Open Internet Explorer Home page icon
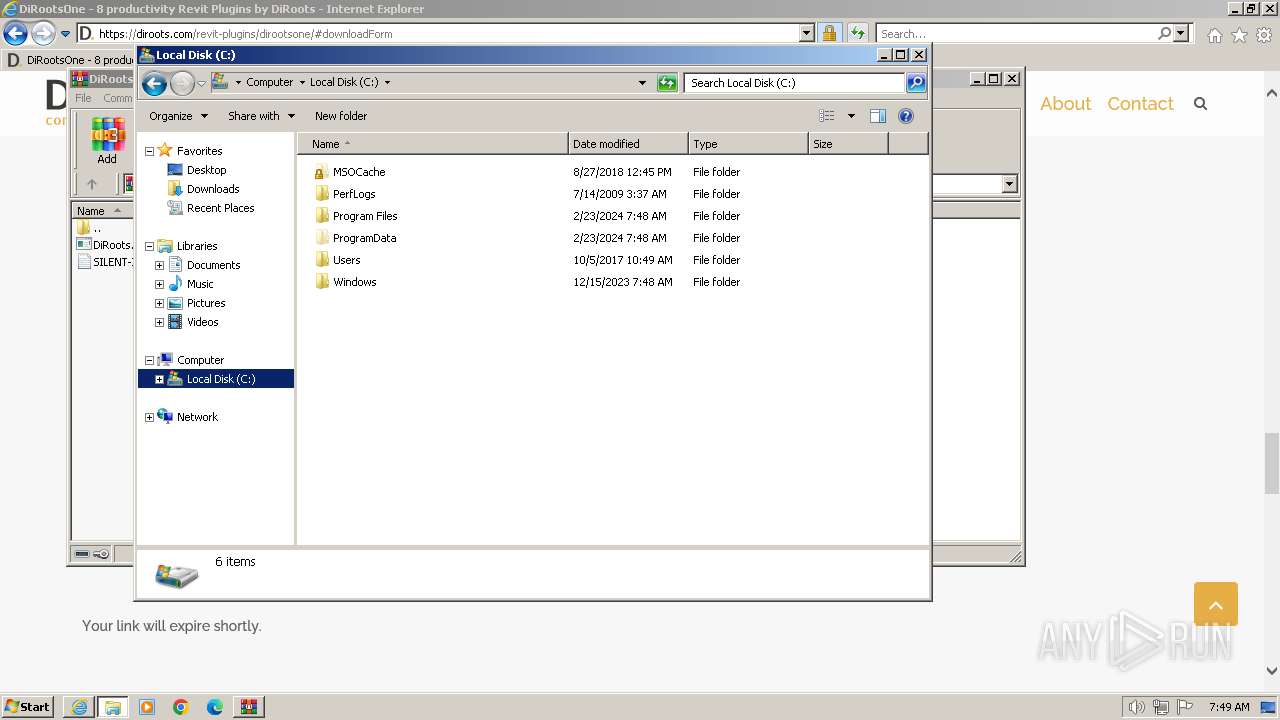Screen dimensions: 1280x720 coord(1214,35)
